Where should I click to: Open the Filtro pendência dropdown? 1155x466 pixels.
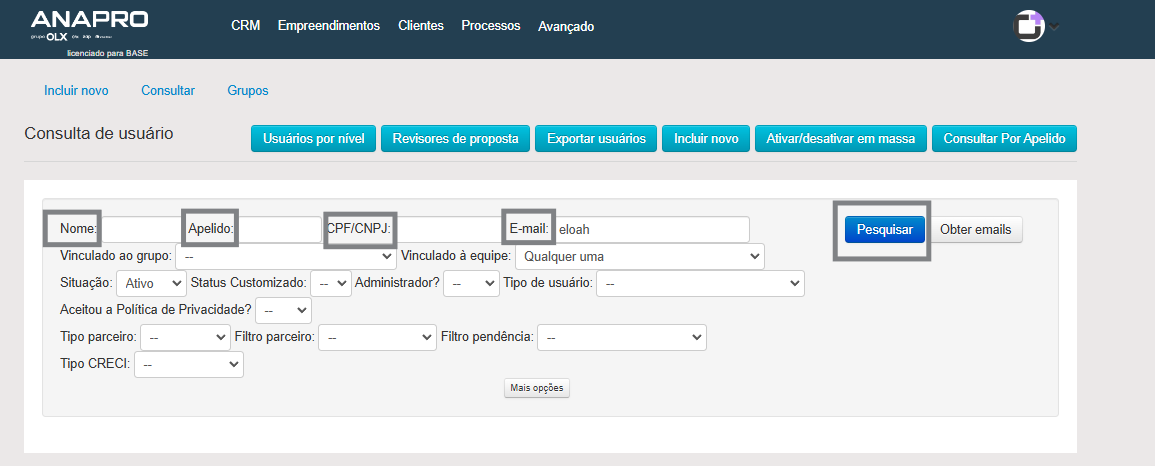pyautogui.click(x=622, y=338)
